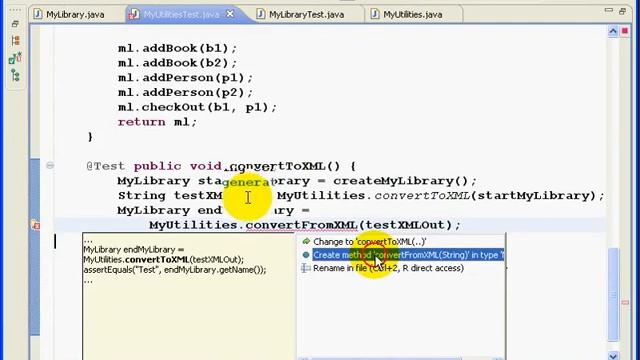This screenshot has height=360, width=640.
Task: Click the file icon on MyUtilitiesTest.java tab
Action: click(x=133, y=14)
